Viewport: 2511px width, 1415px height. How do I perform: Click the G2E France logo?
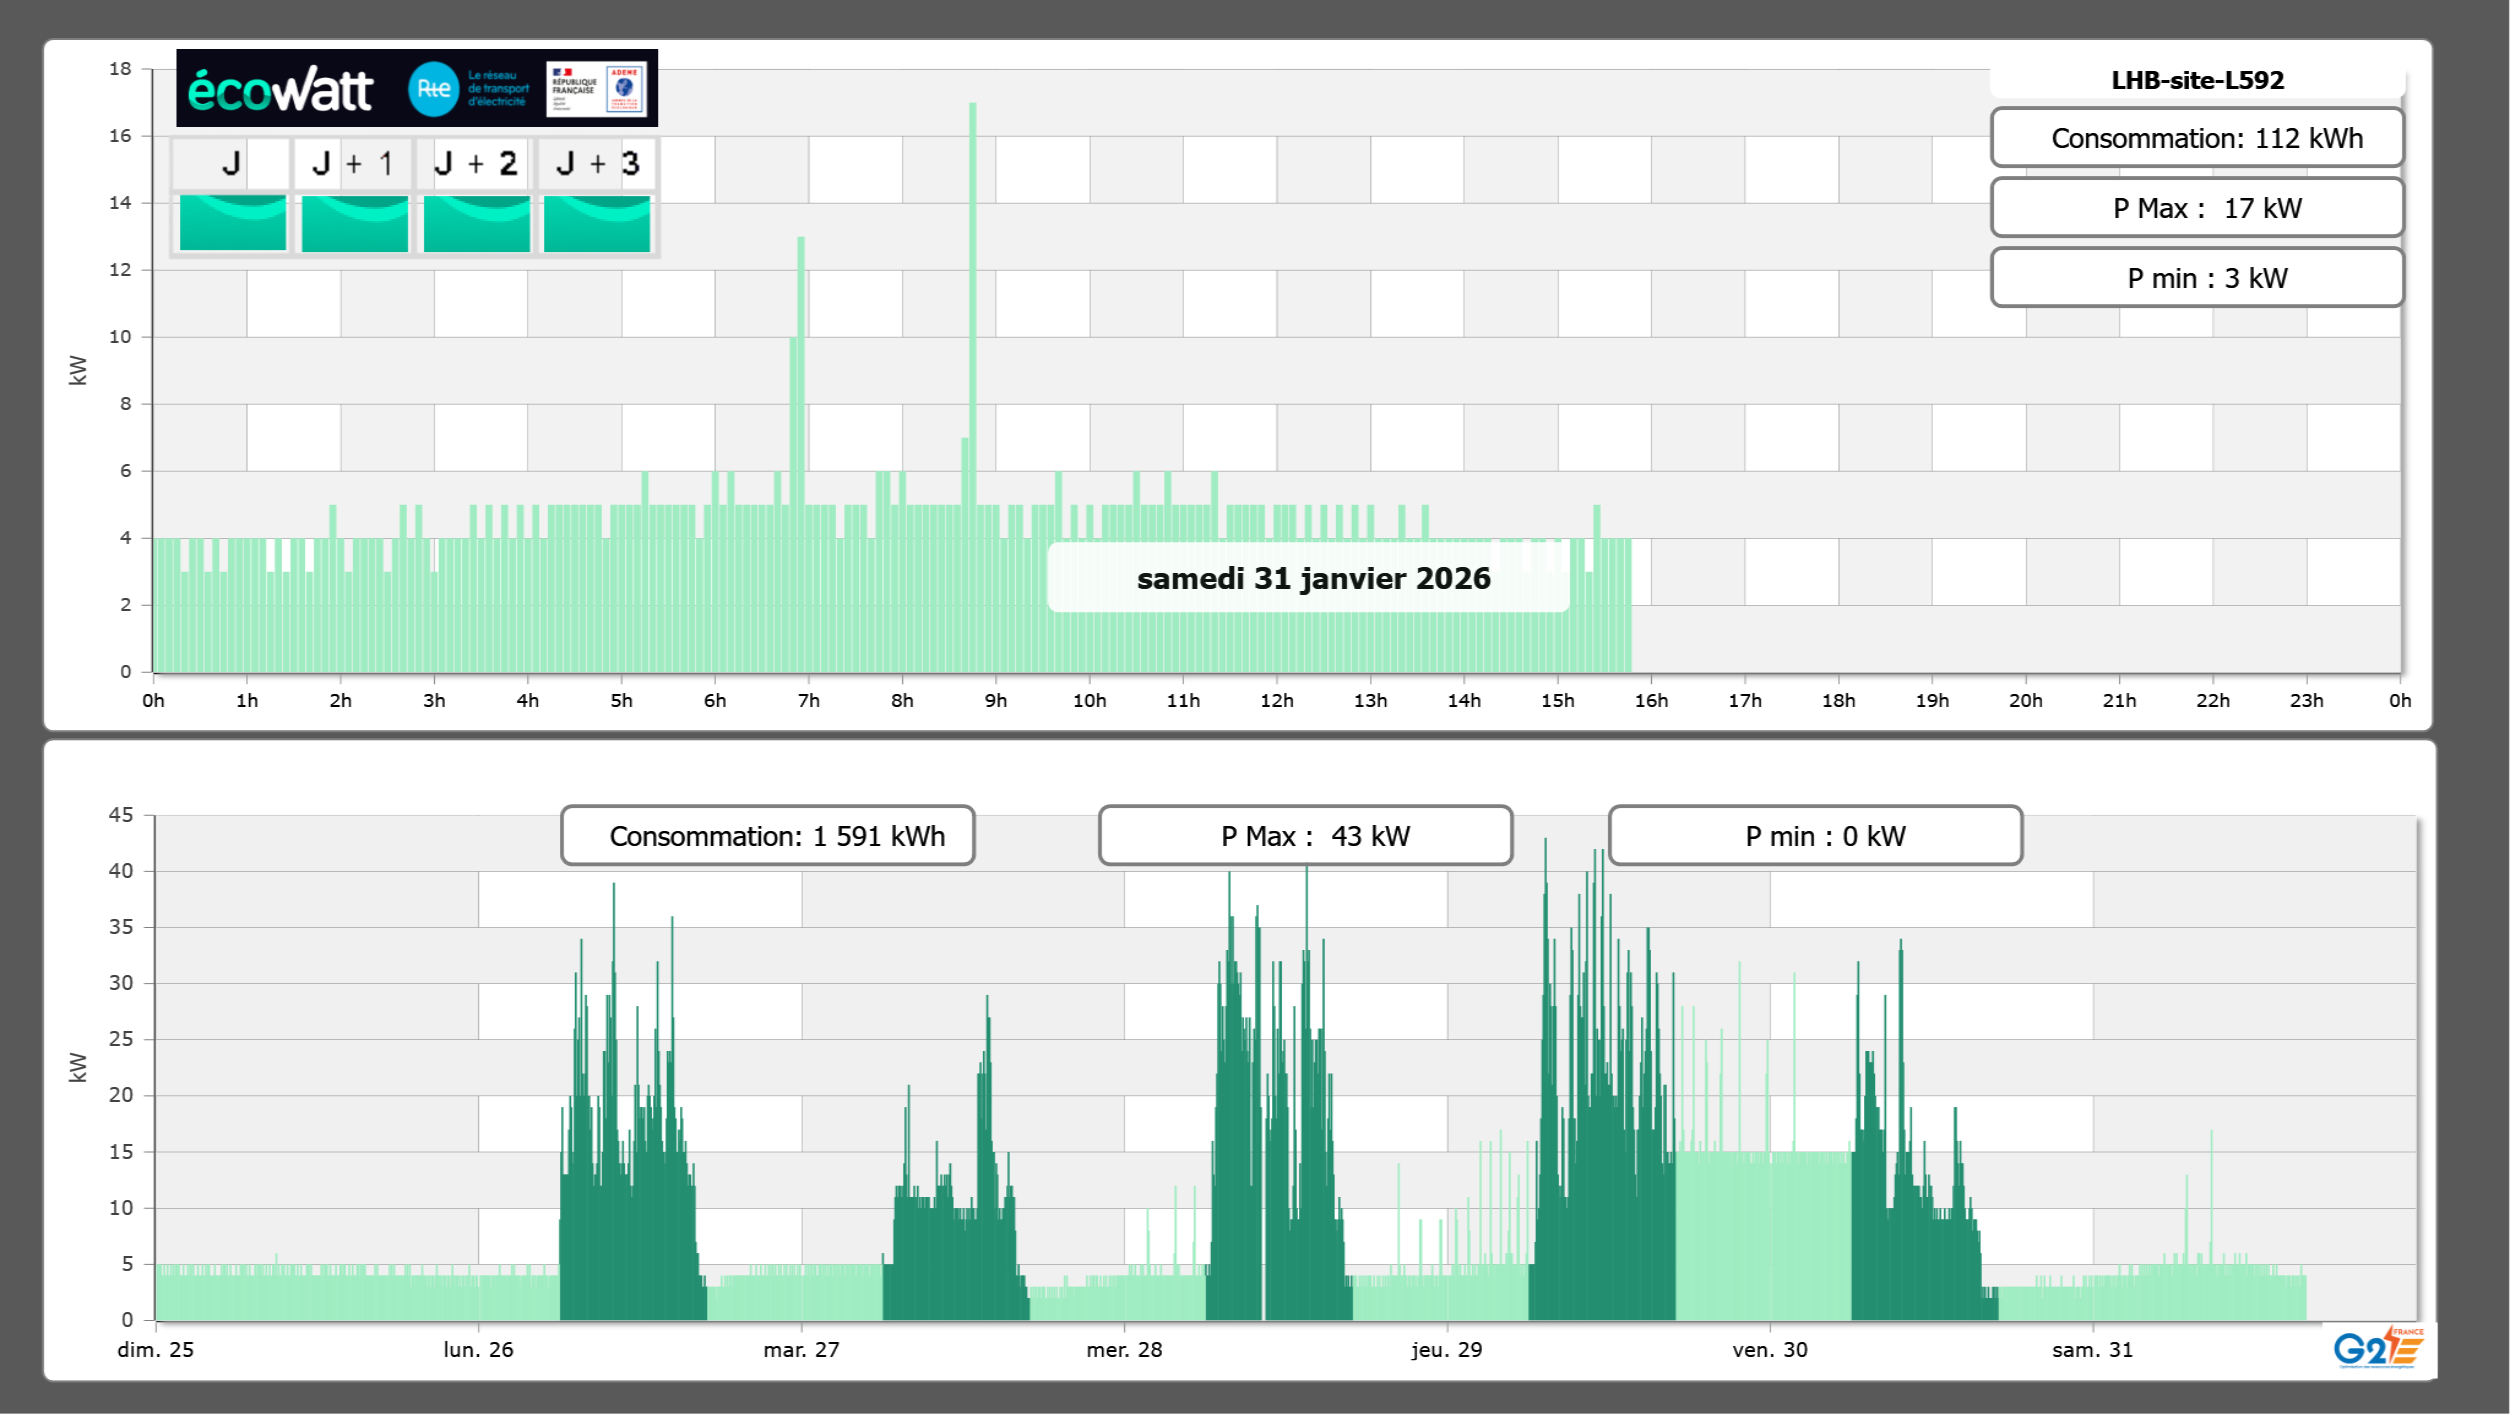click(2378, 1348)
